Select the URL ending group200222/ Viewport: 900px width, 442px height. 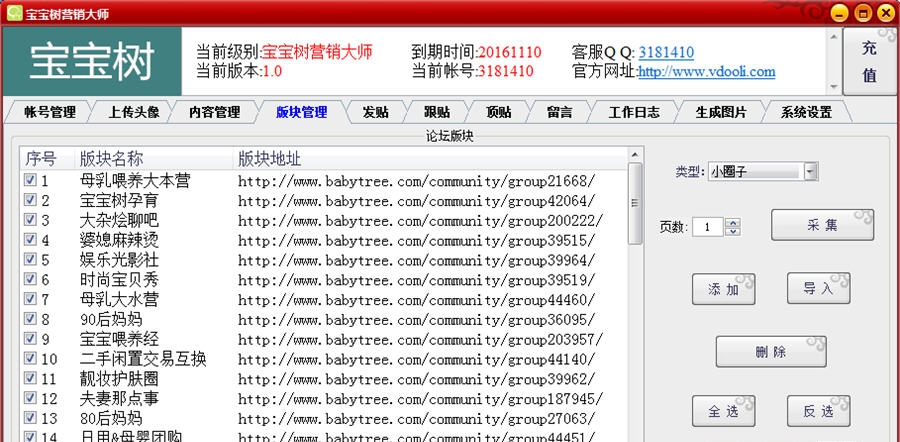[420, 221]
